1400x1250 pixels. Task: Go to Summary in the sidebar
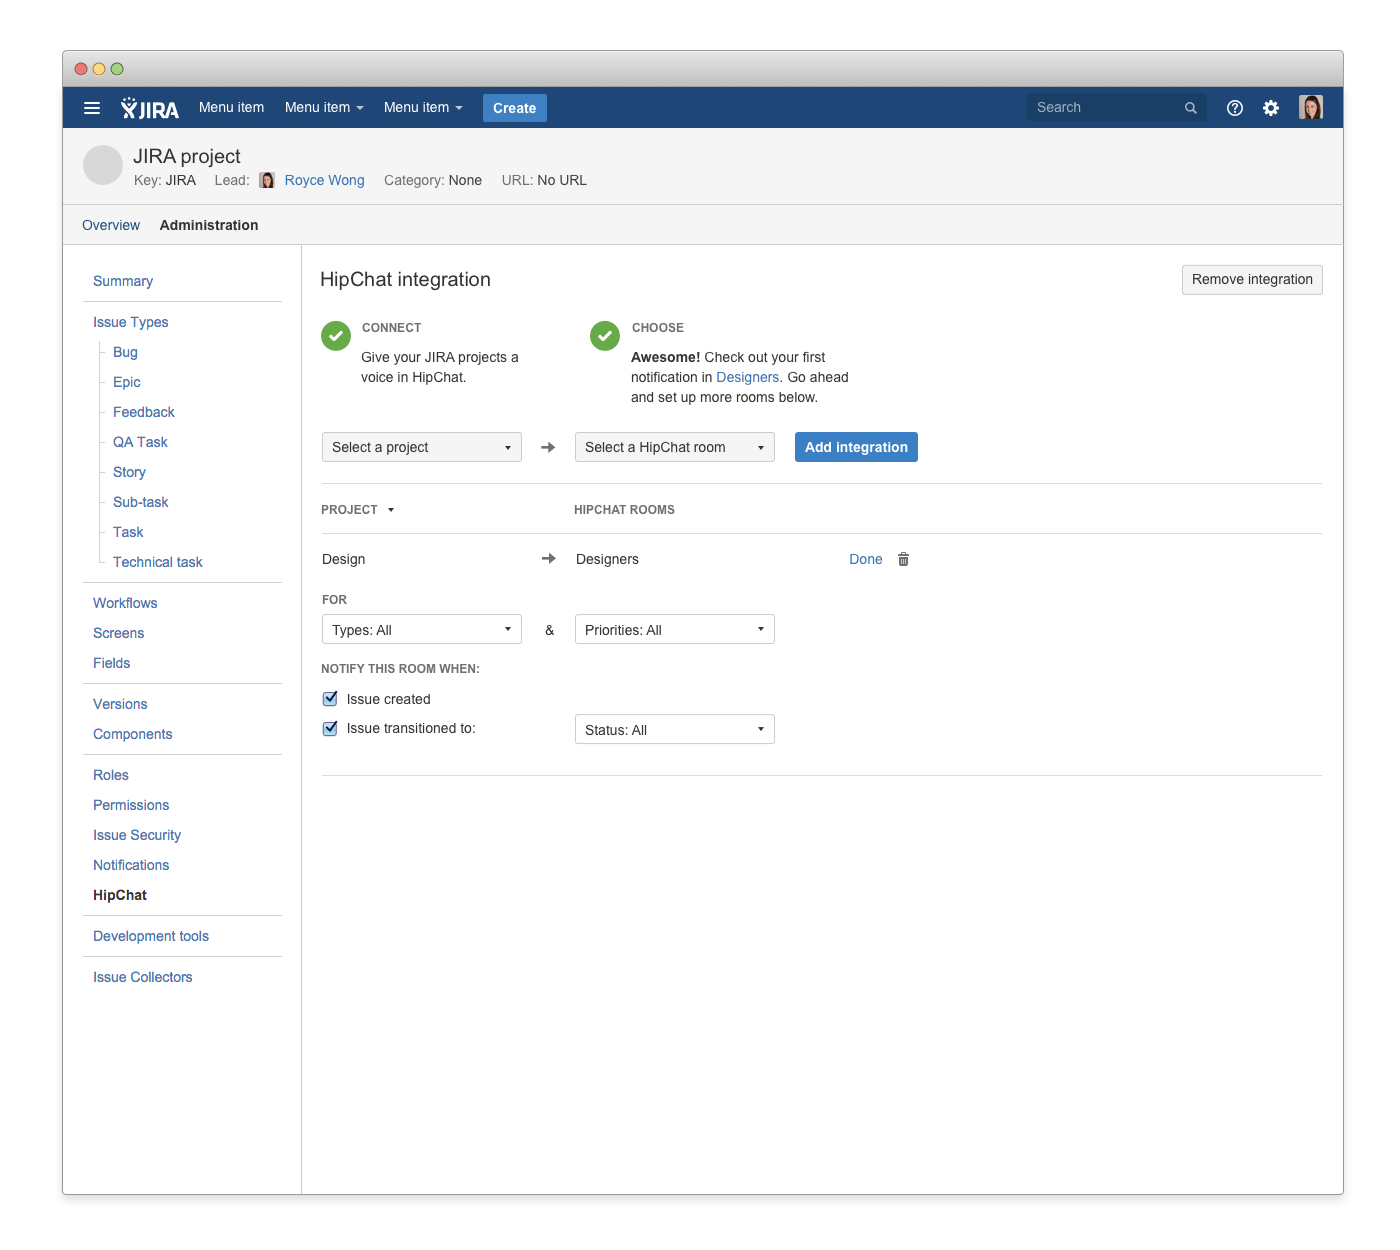click(x=123, y=281)
